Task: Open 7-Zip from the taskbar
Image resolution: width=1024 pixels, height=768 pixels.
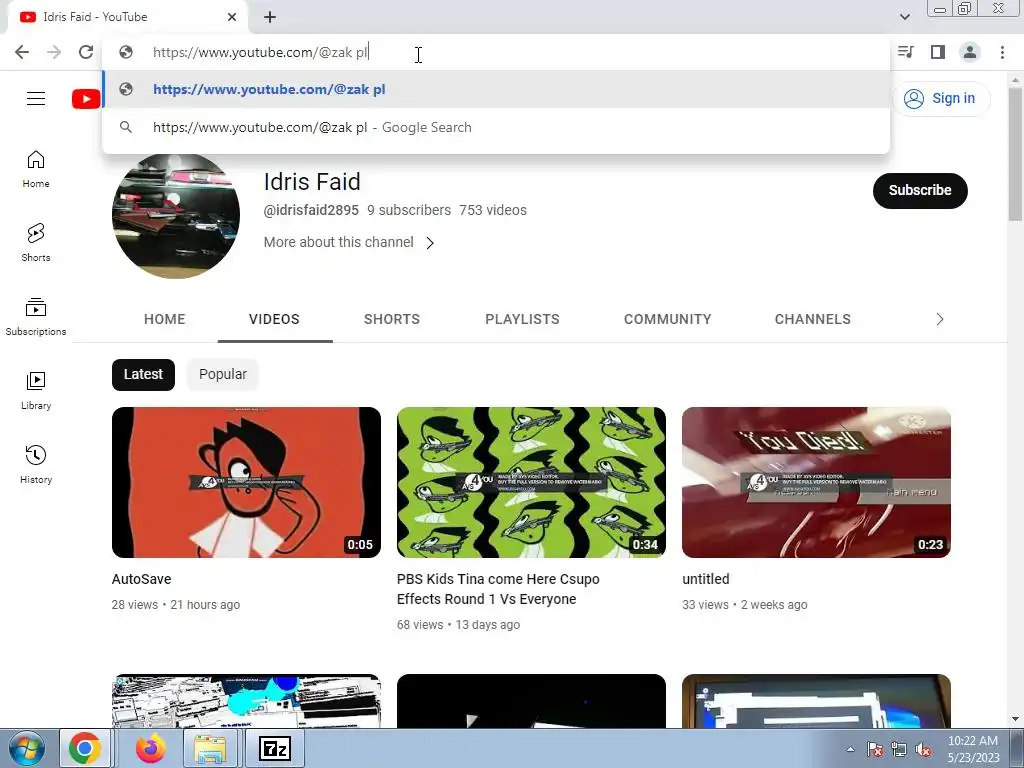Action: tap(275, 748)
